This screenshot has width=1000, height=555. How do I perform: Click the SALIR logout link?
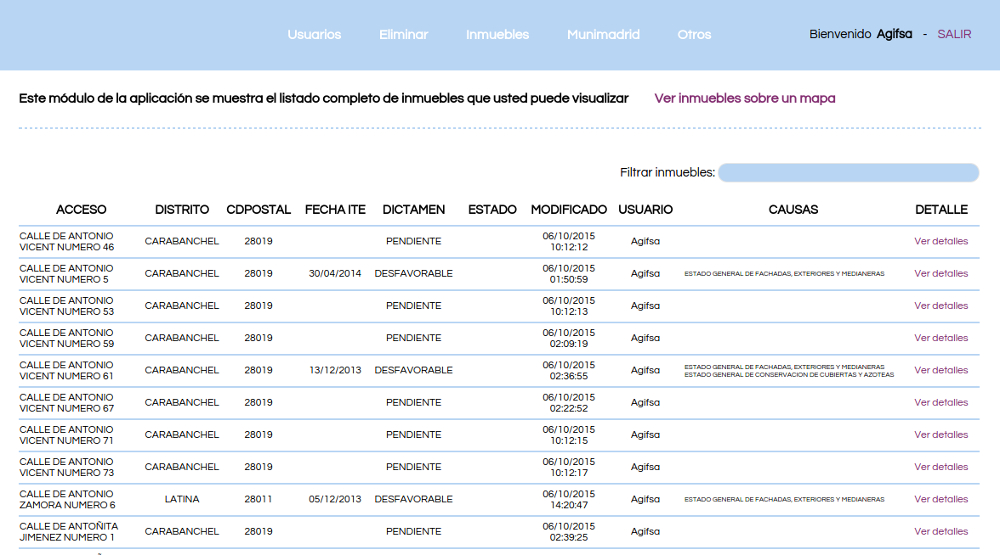click(954, 34)
